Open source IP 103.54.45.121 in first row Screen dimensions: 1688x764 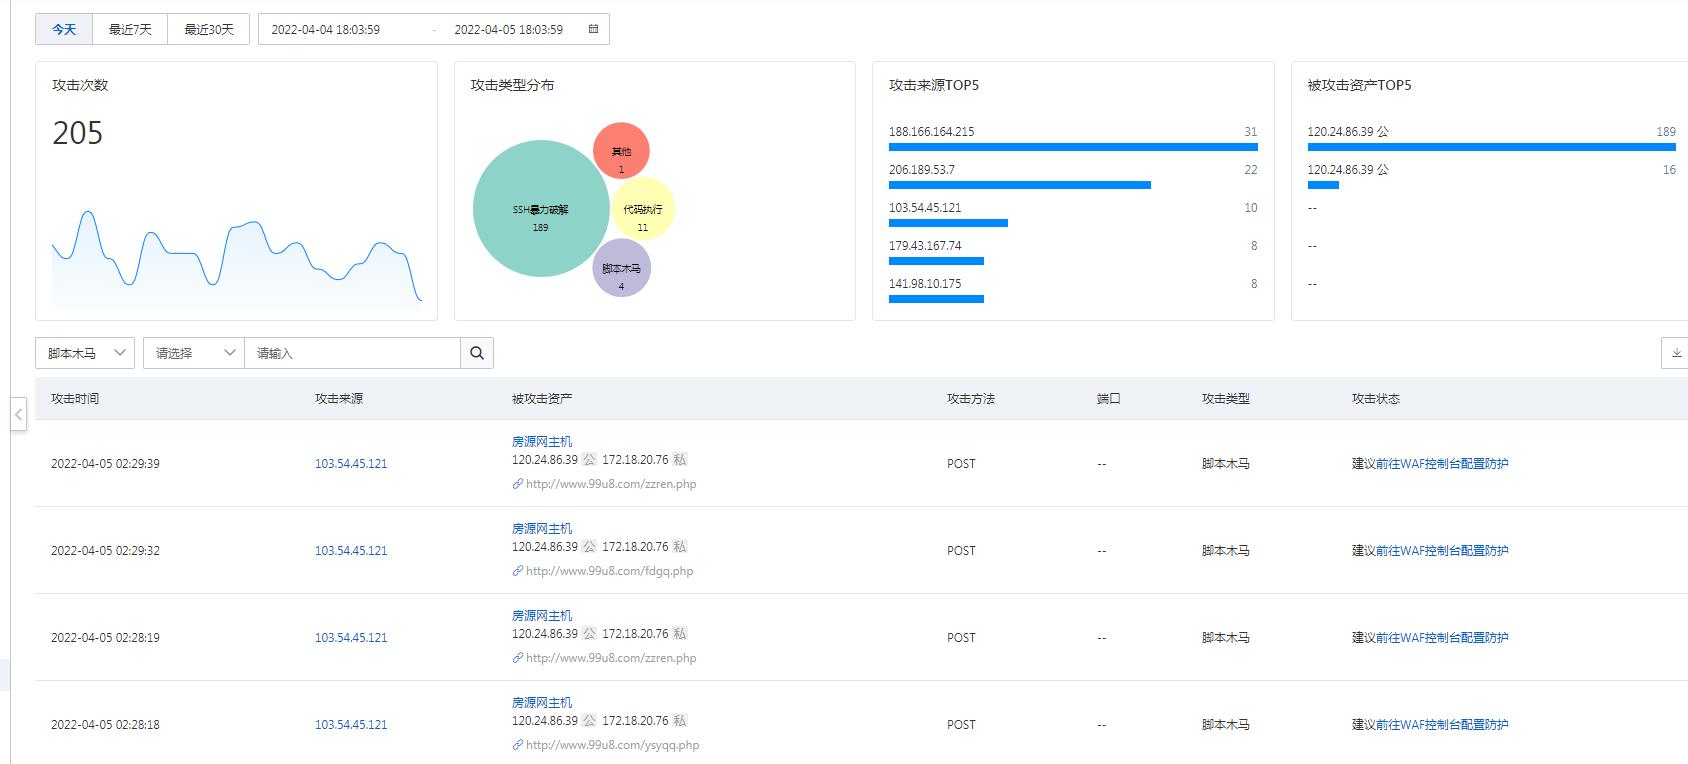[x=351, y=464]
